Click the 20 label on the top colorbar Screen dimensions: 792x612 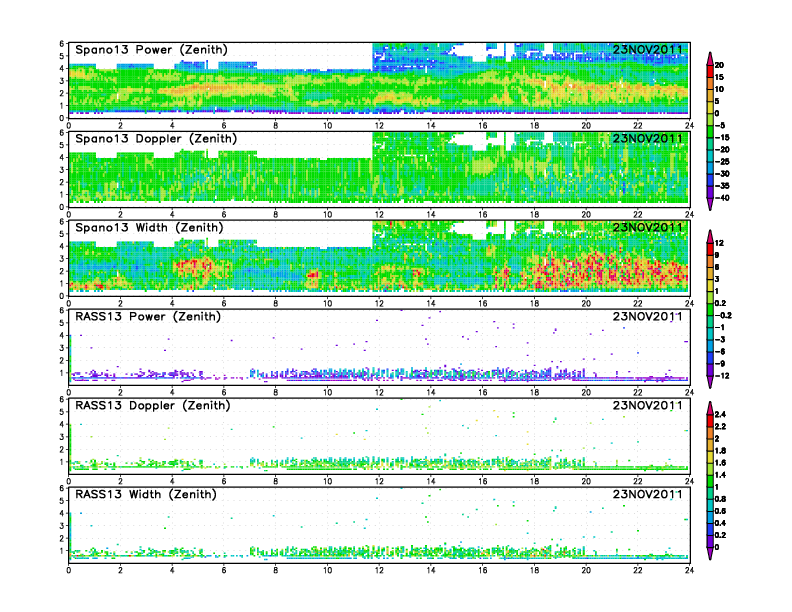pos(719,65)
